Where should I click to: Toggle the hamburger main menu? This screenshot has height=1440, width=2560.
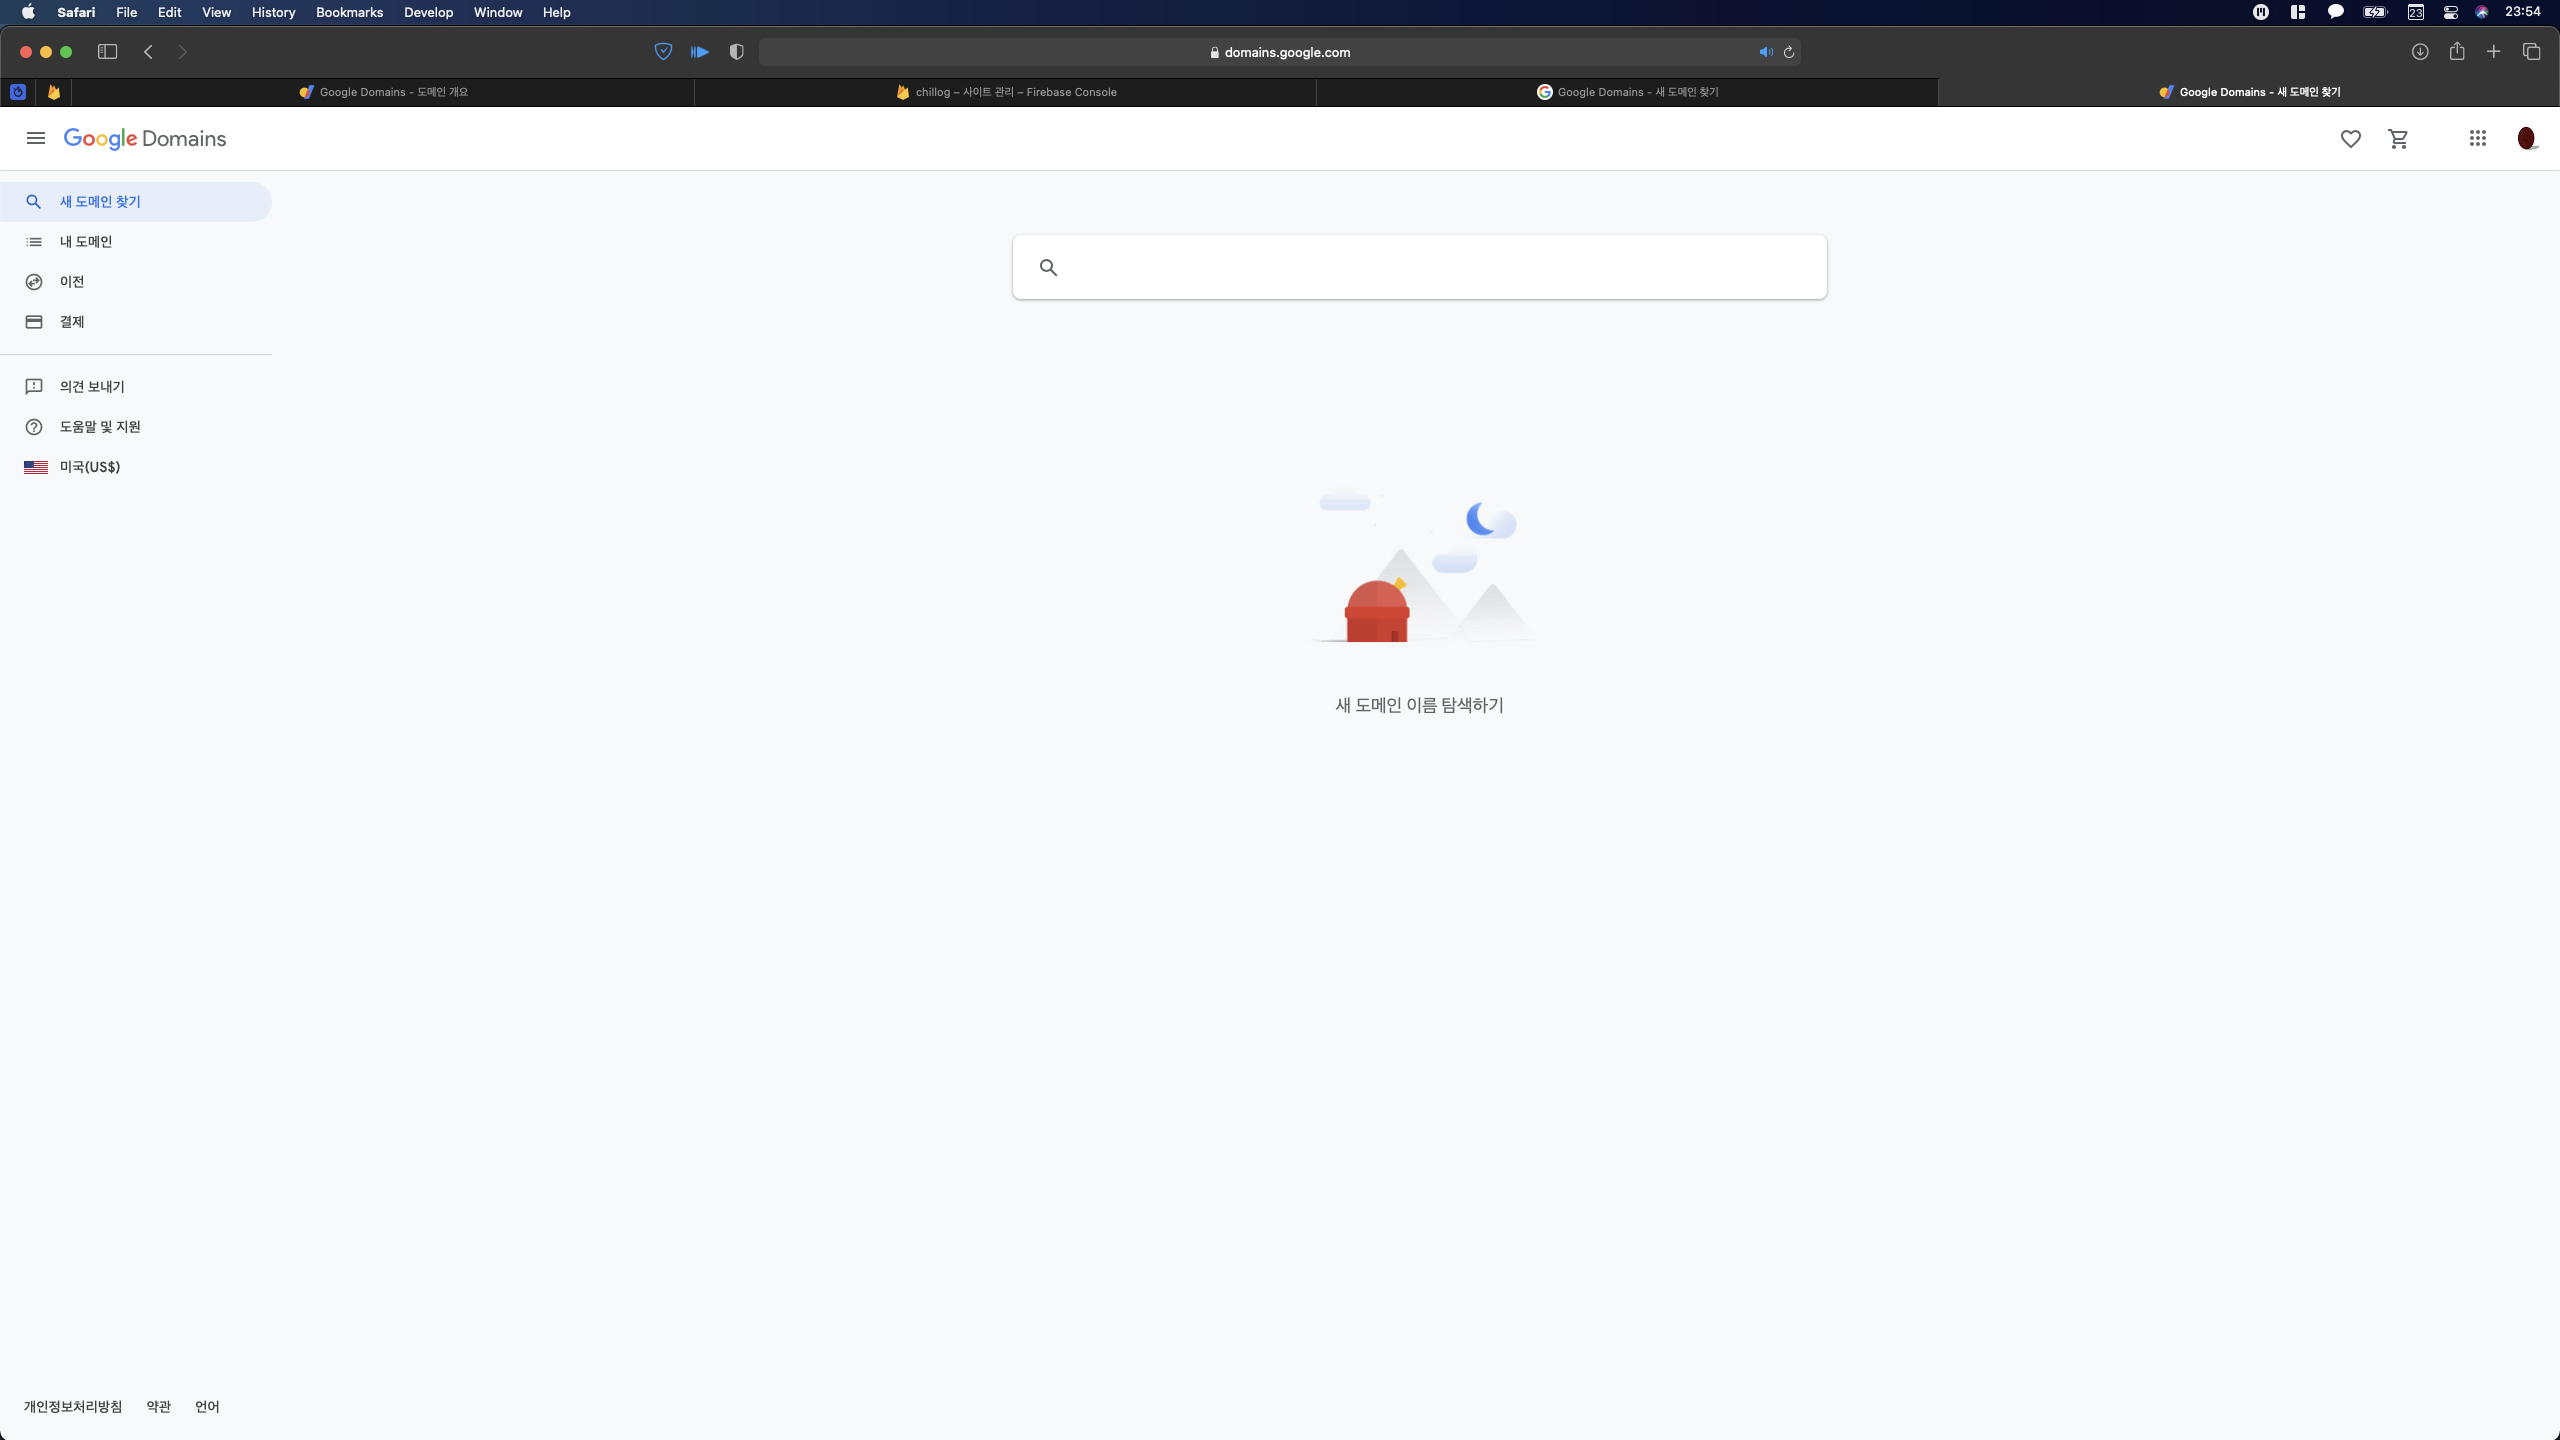[x=36, y=139]
